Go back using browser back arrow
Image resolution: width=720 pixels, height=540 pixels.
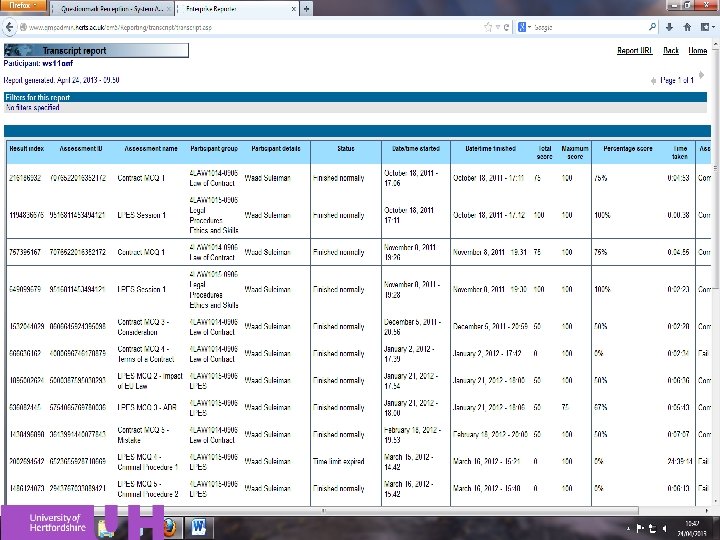pyautogui.click(x=9, y=27)
